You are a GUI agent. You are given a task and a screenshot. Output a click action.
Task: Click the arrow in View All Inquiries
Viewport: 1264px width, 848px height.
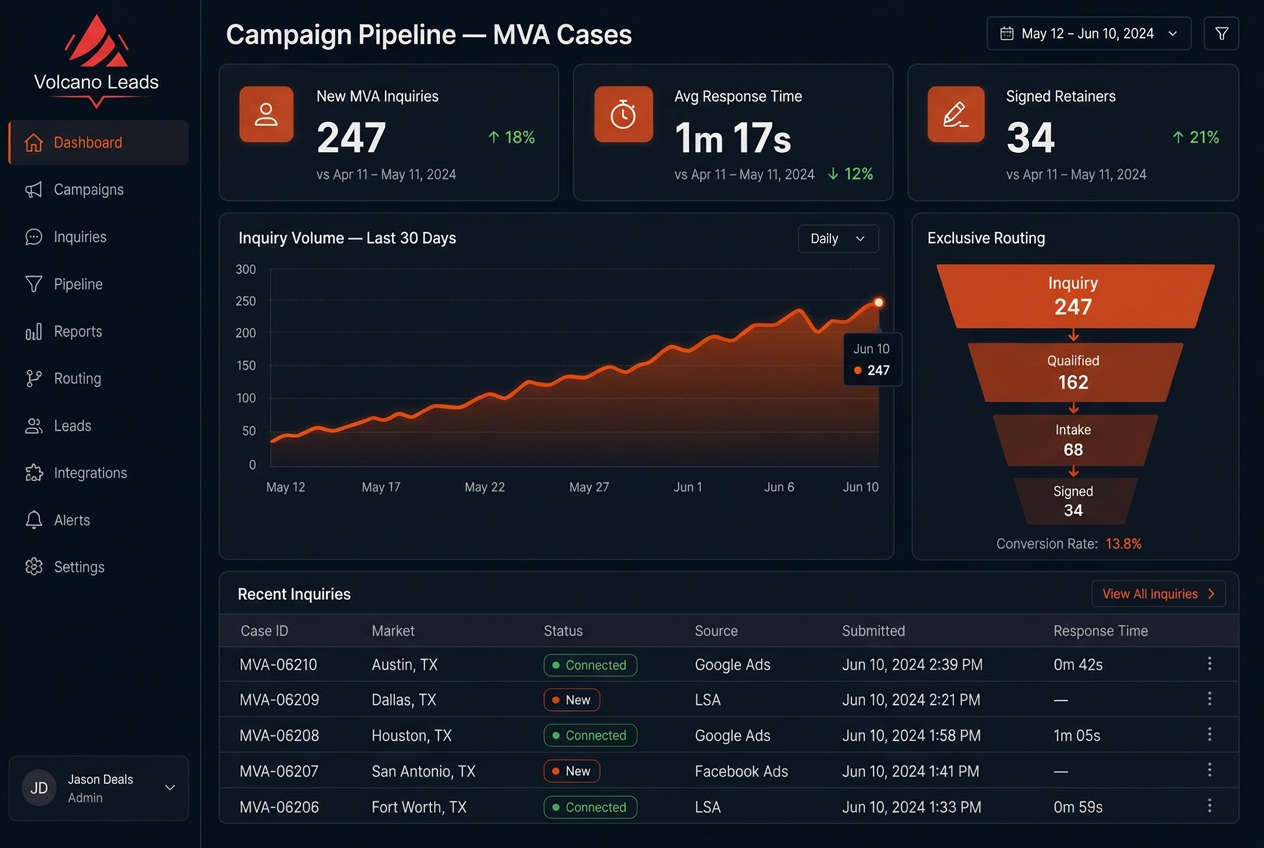click(x=1211, y=594)
